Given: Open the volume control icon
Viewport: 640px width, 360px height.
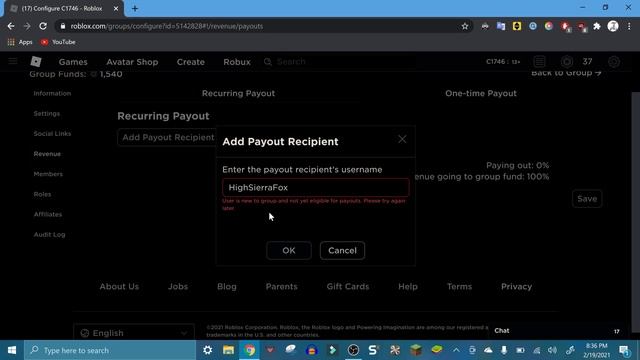Looking at the screenshot, I should tap(552, 350).
